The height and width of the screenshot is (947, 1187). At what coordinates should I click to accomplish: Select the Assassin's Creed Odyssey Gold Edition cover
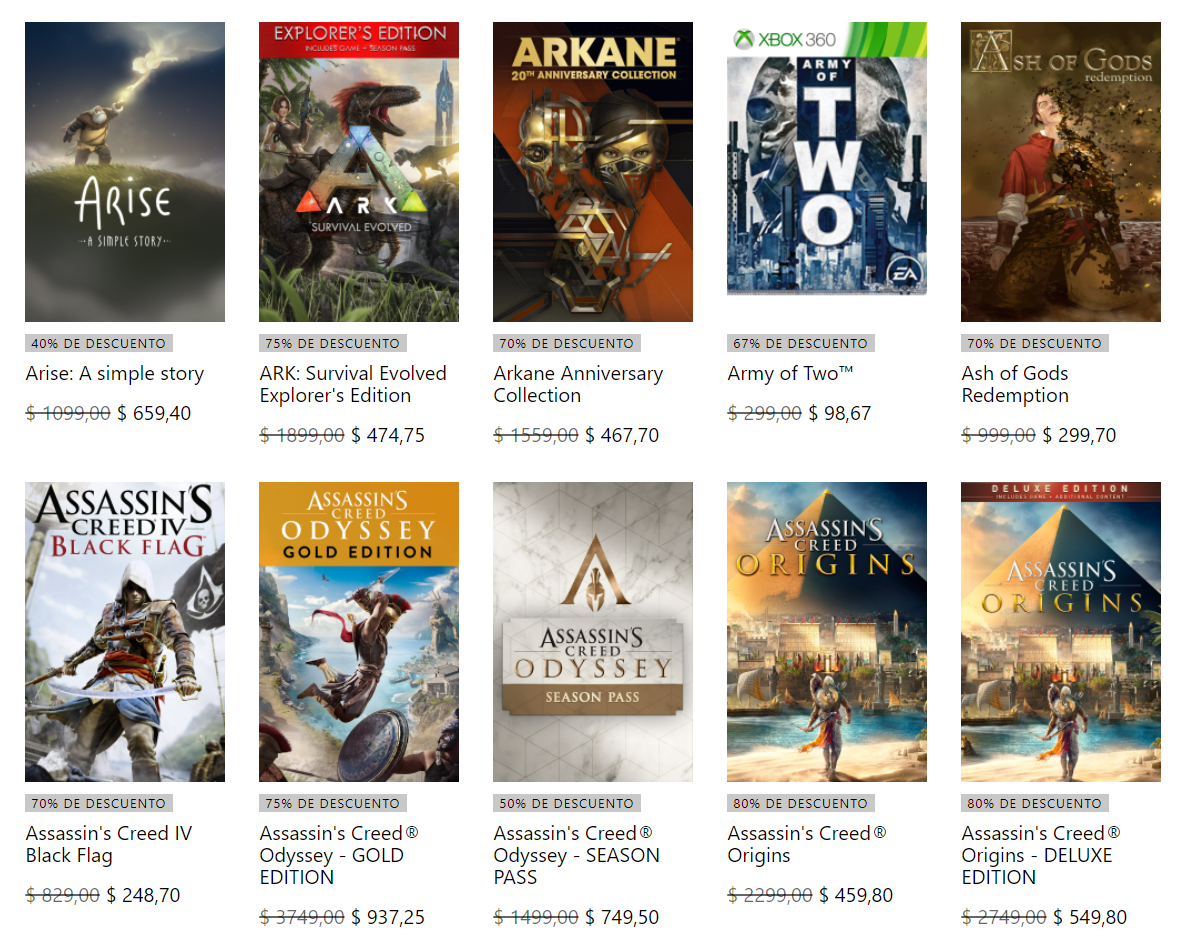(x=359, y=632)
